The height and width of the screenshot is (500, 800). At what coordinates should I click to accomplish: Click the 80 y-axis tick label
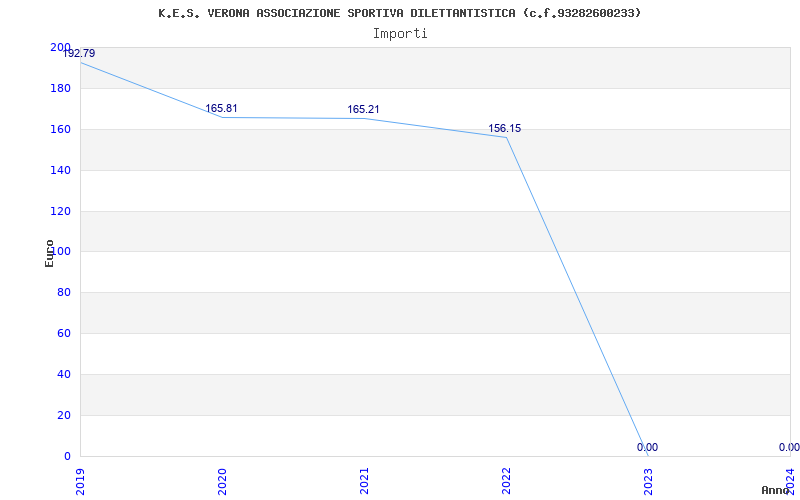pos(64,292)
